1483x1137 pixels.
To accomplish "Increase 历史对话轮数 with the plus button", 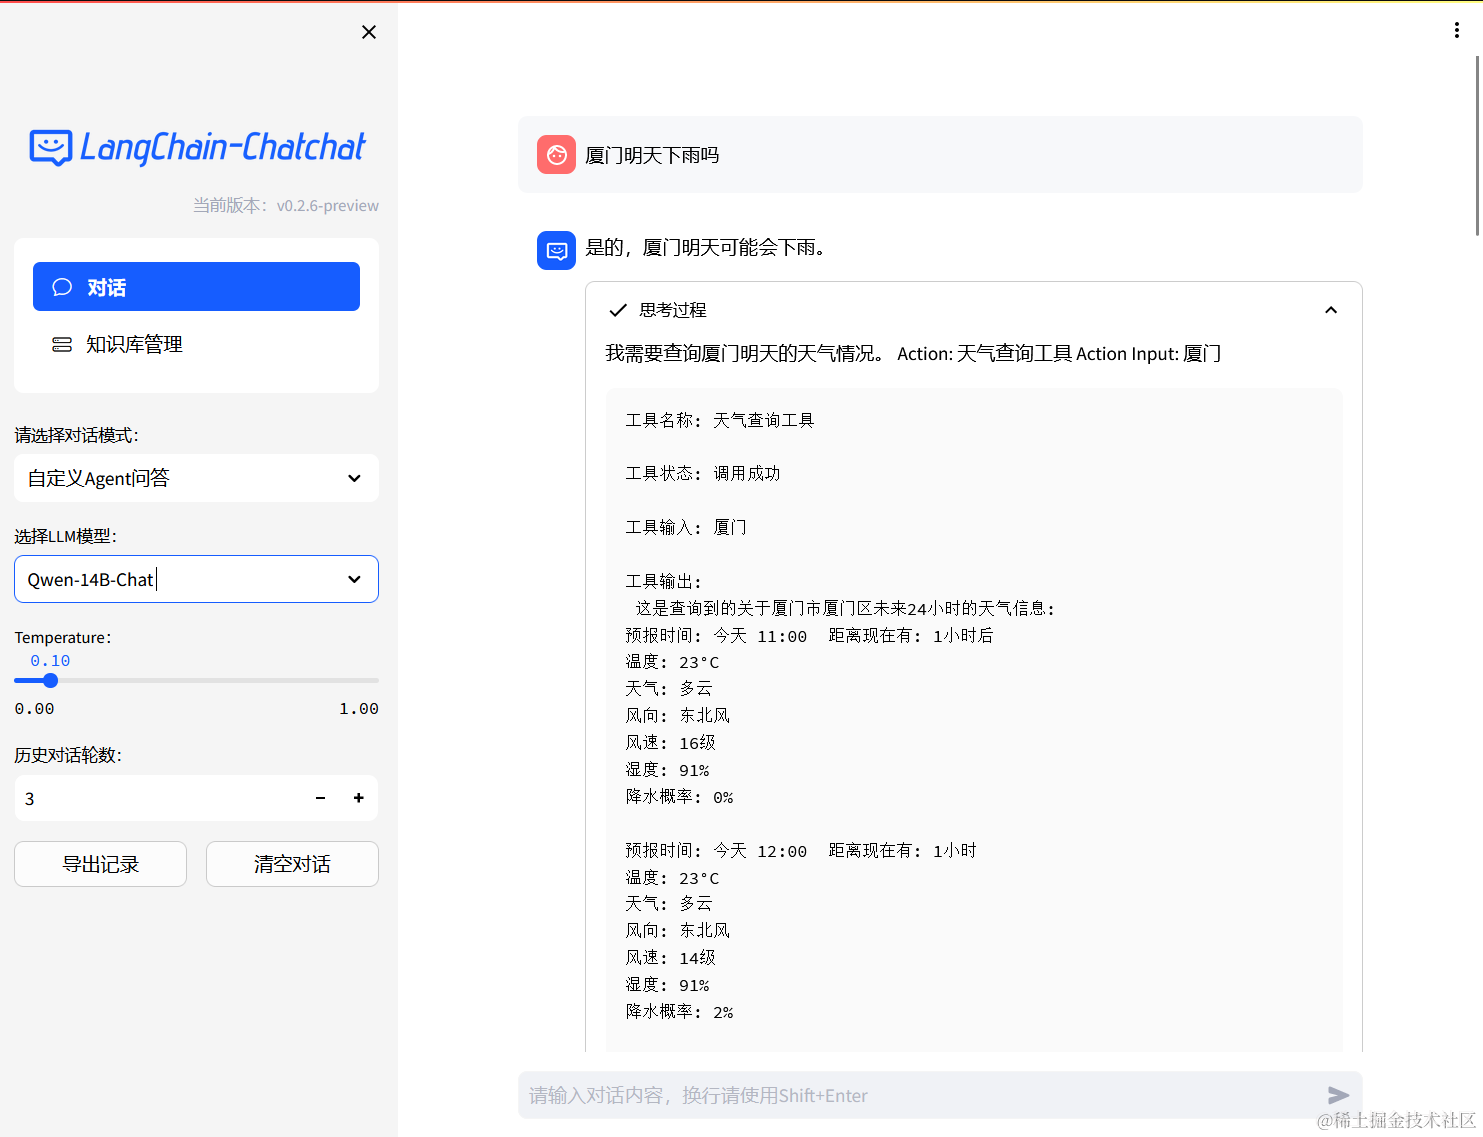I will click(358, 798).
